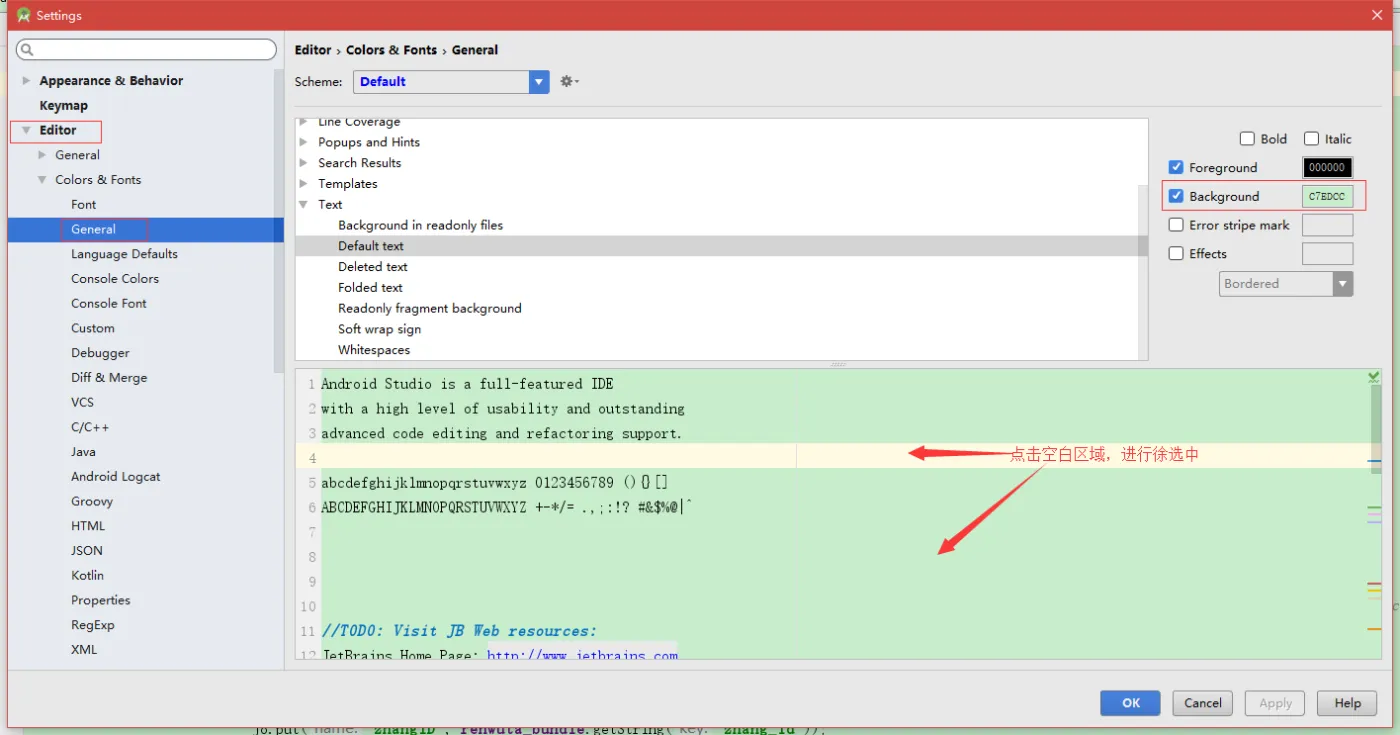This screenshot has width=1400, height=735.
Task: Enable the Effects checkbox
Action: coord(1176,253)
